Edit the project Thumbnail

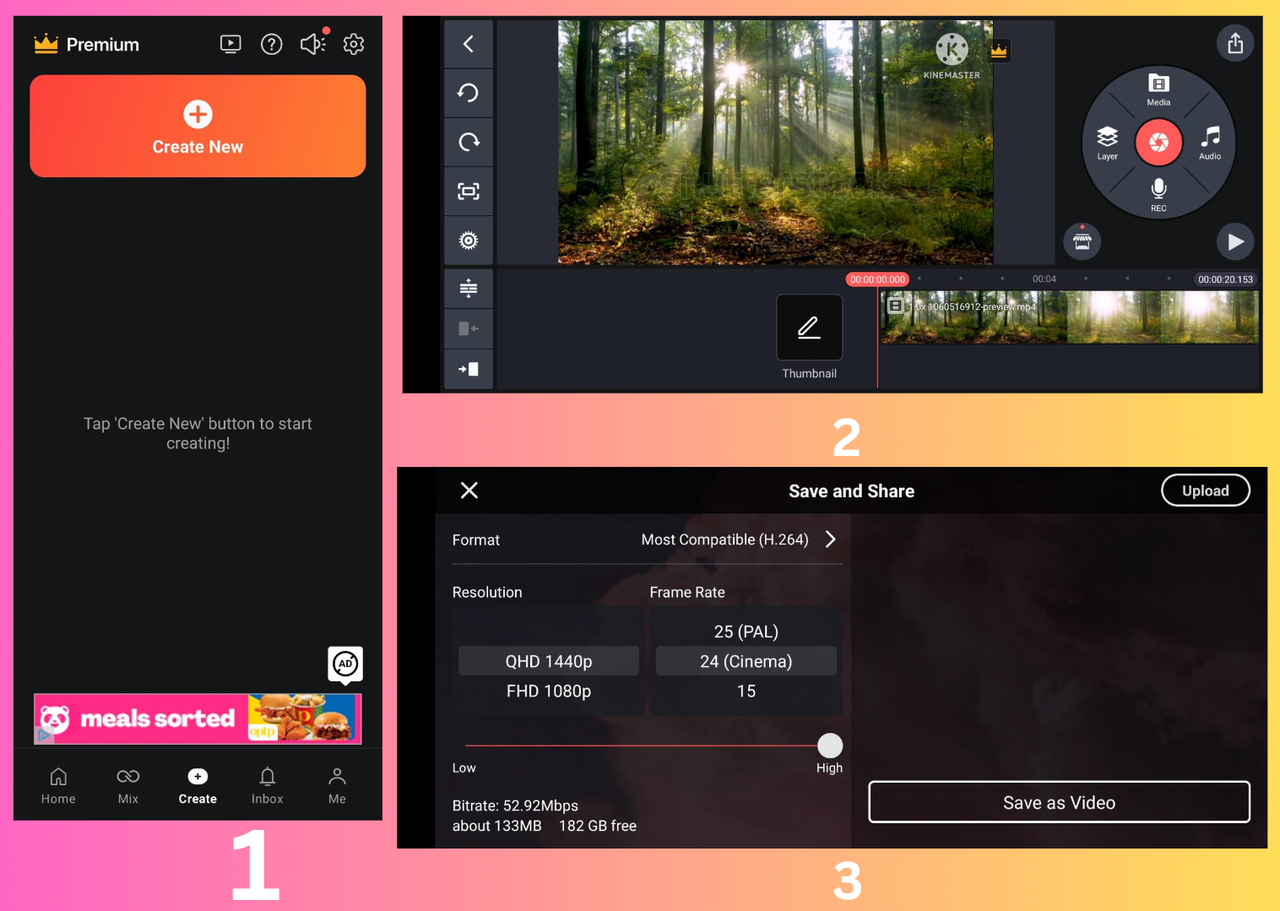click(x=809, y=327)
